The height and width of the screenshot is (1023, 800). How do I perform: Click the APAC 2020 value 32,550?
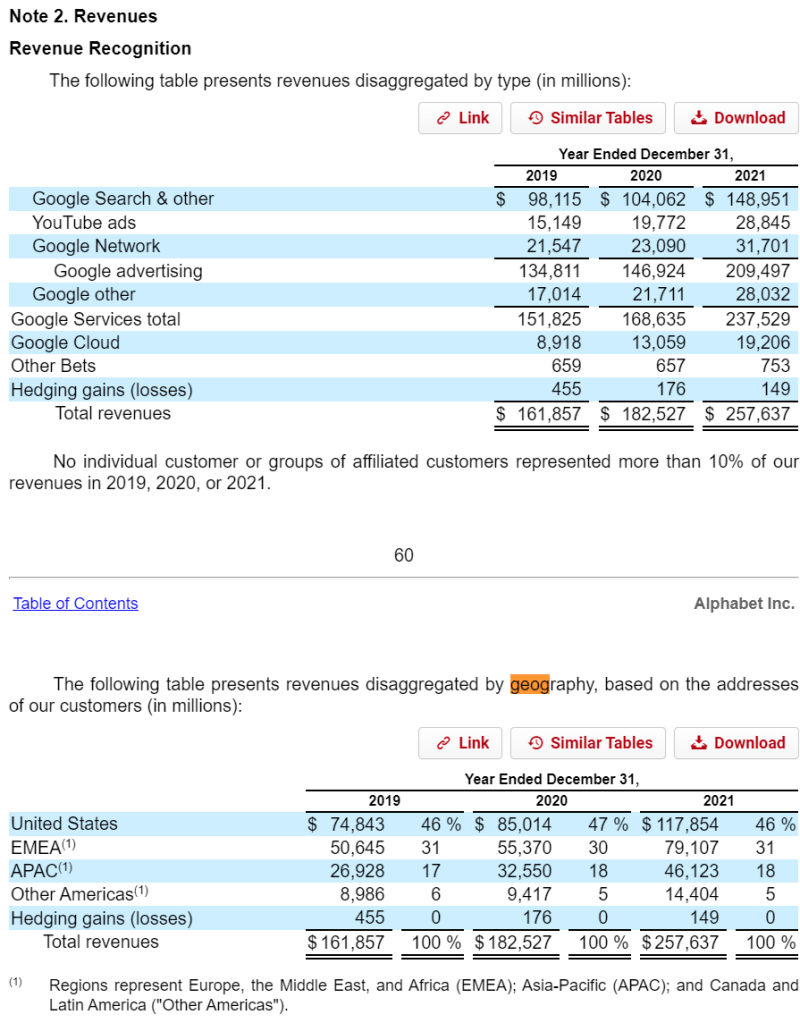click(x=524, y=871)
